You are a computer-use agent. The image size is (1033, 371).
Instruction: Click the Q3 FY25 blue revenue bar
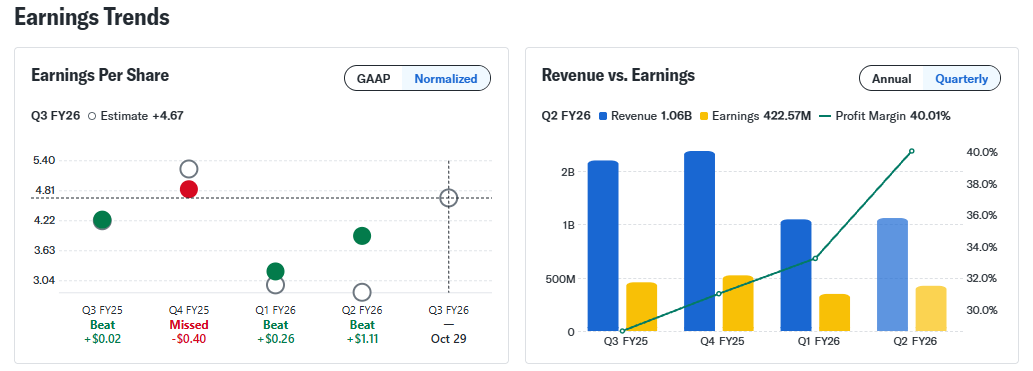603,245
